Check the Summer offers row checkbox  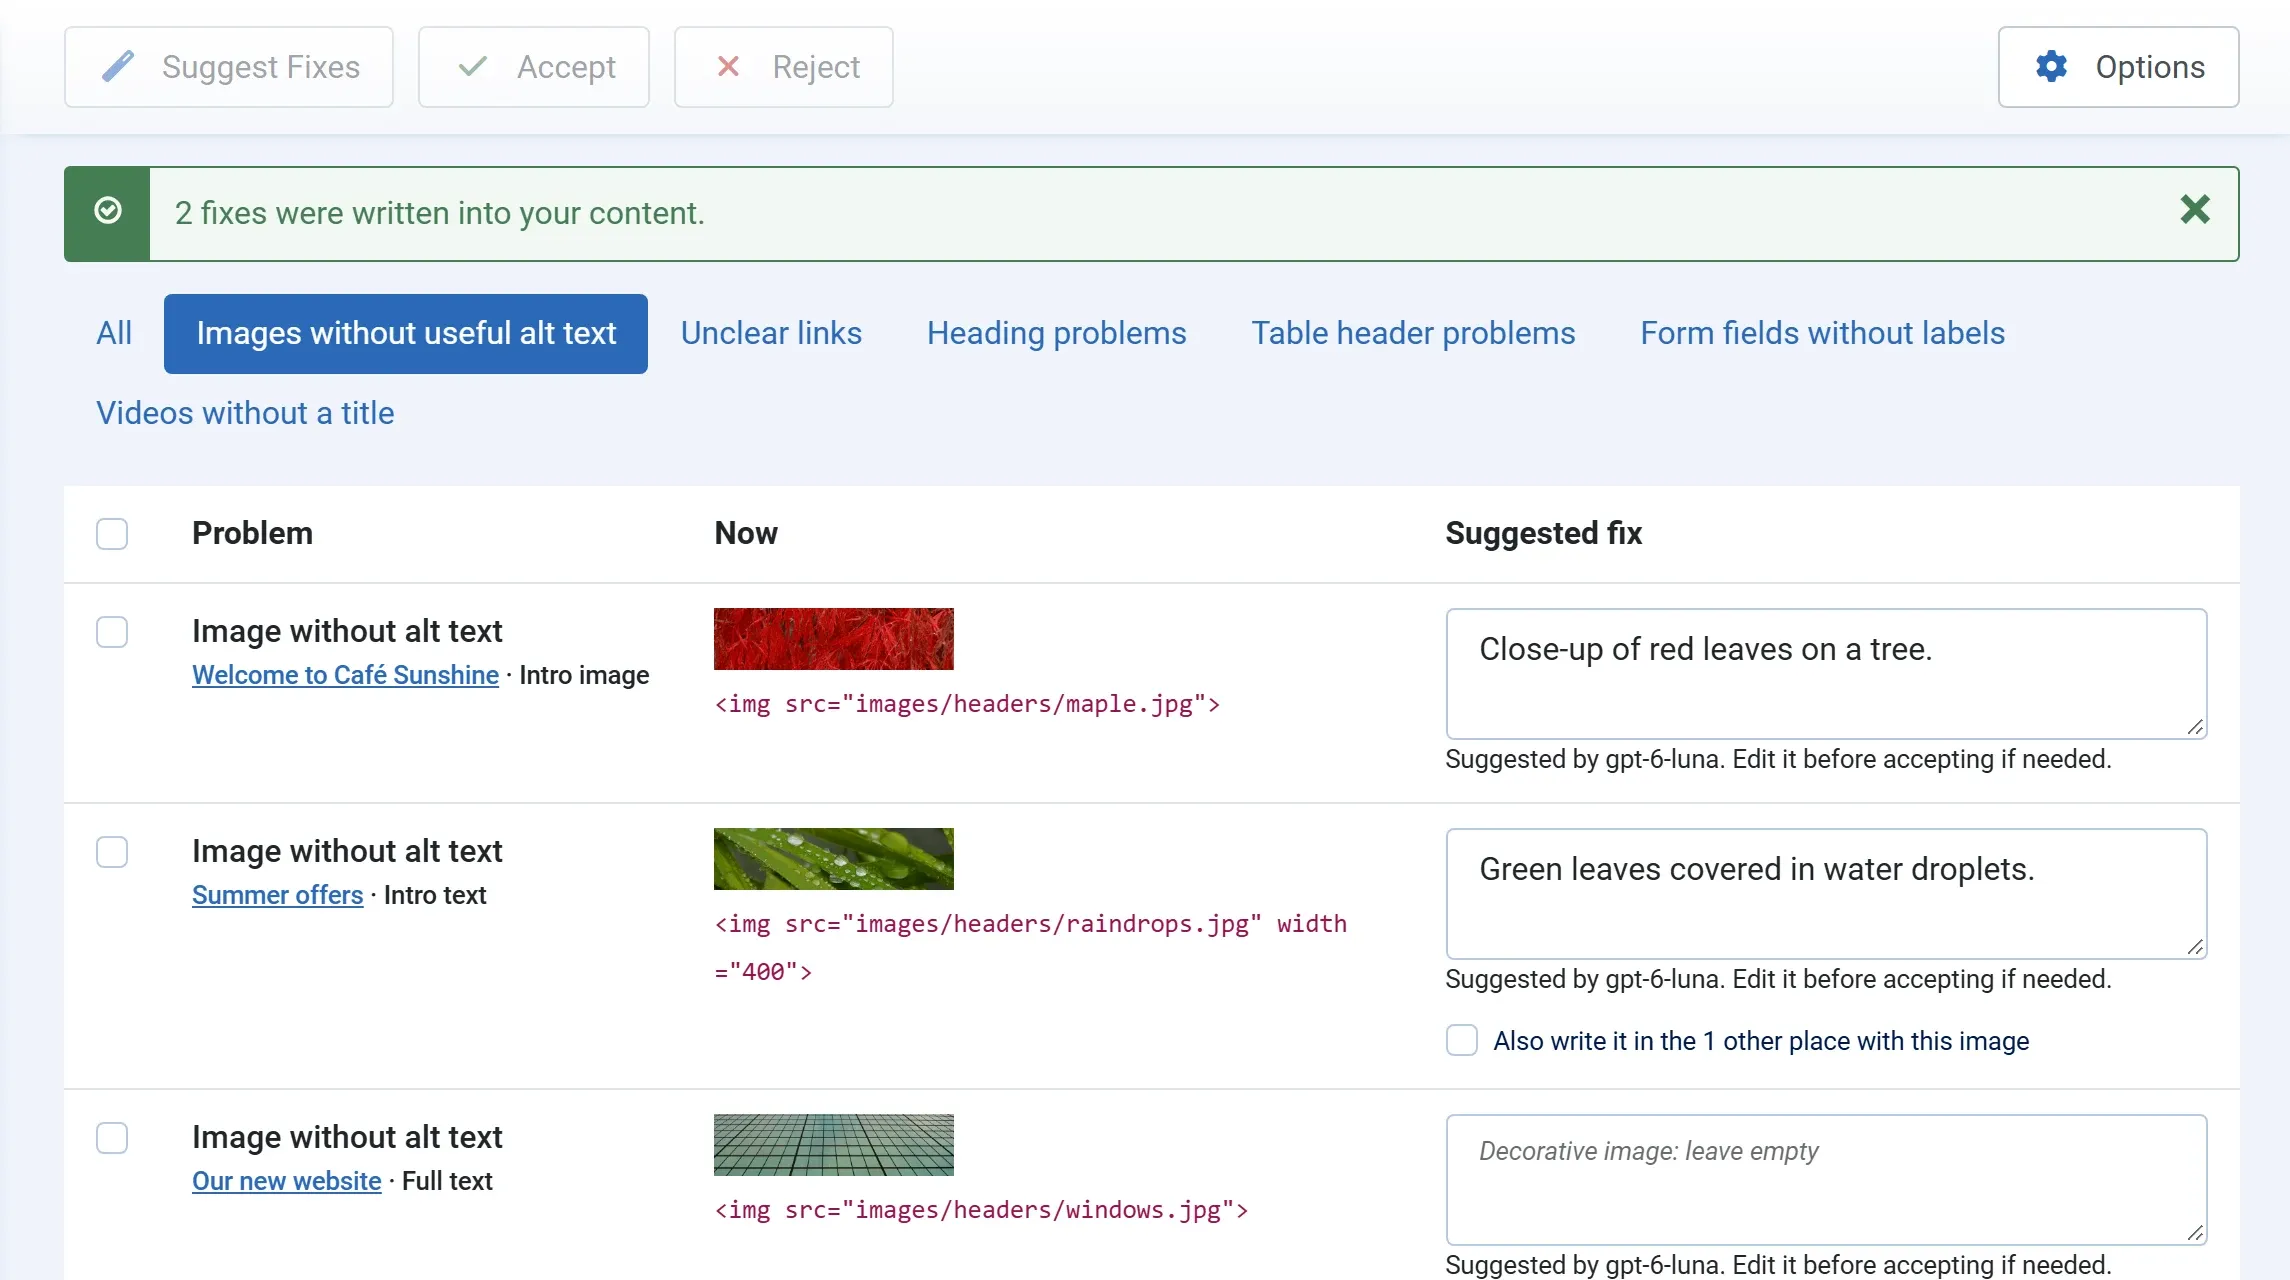[112, 852]
